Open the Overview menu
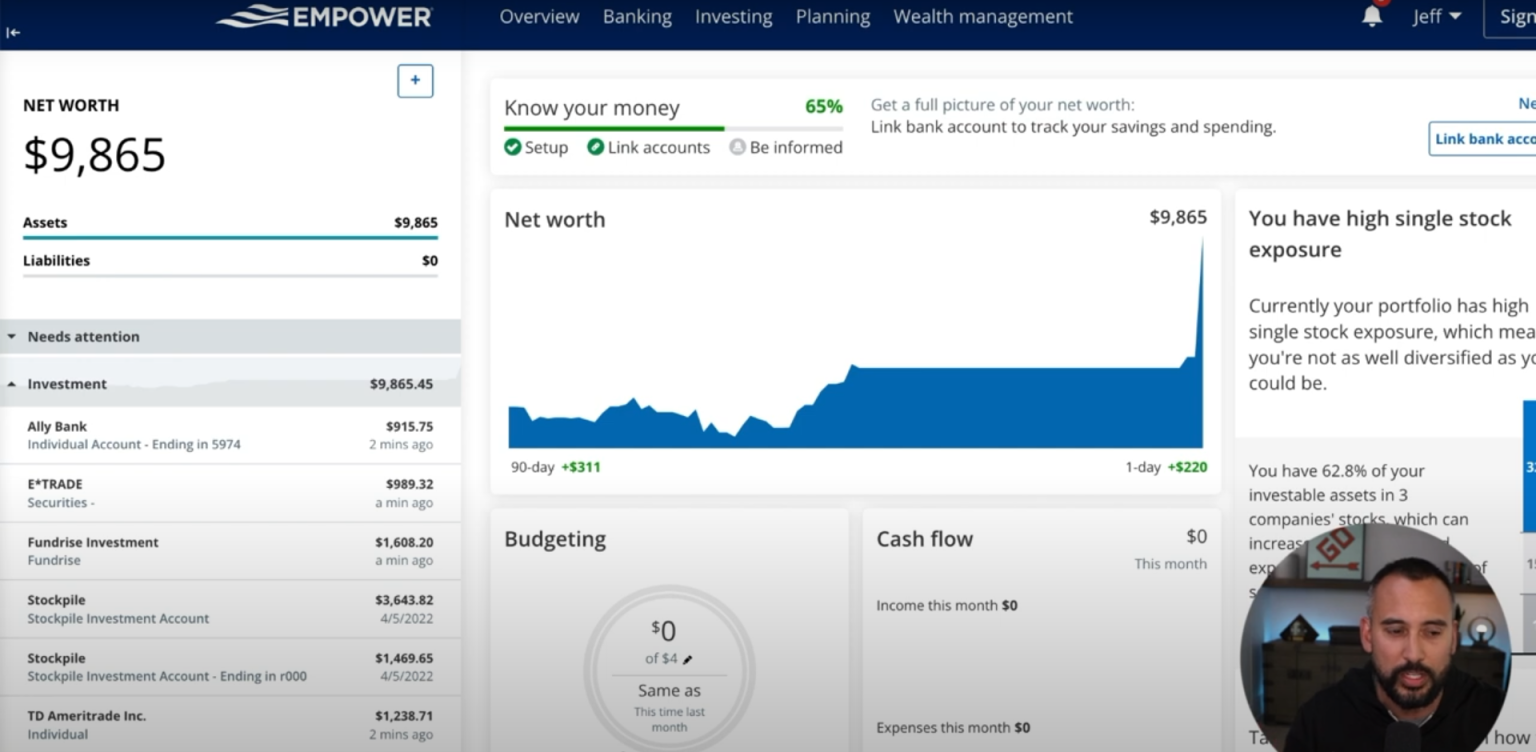 click(539, 17)
